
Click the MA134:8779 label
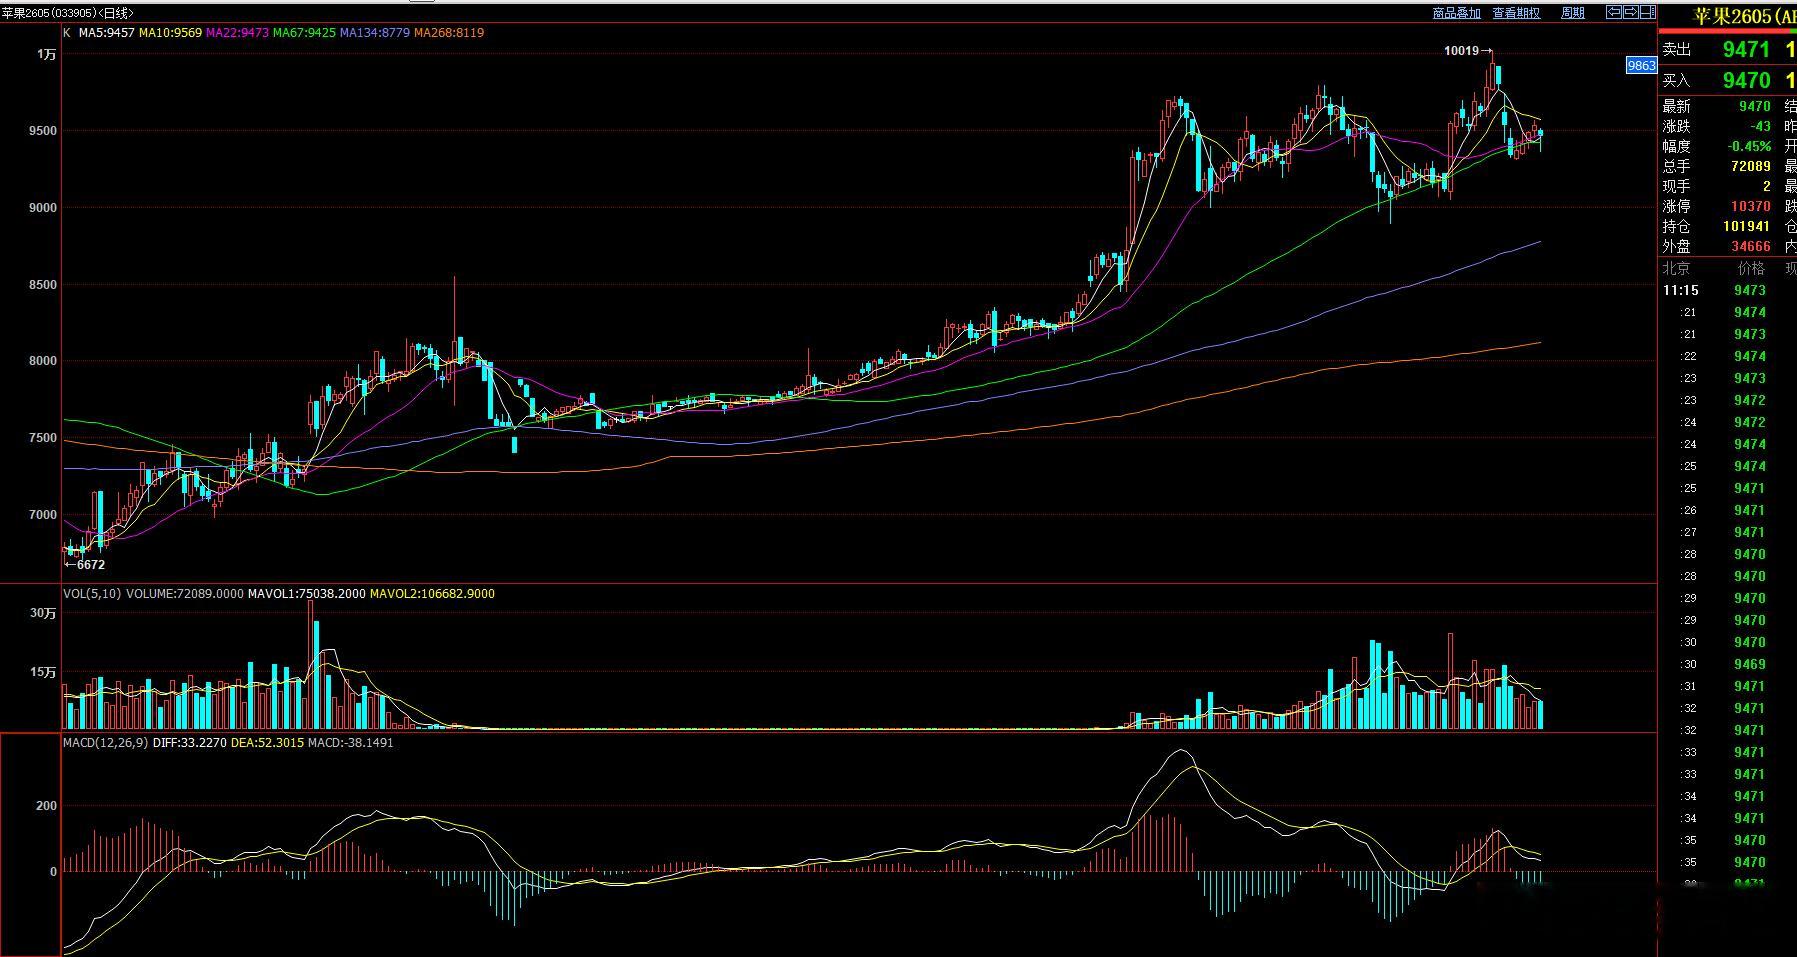[x=375, y=33]
